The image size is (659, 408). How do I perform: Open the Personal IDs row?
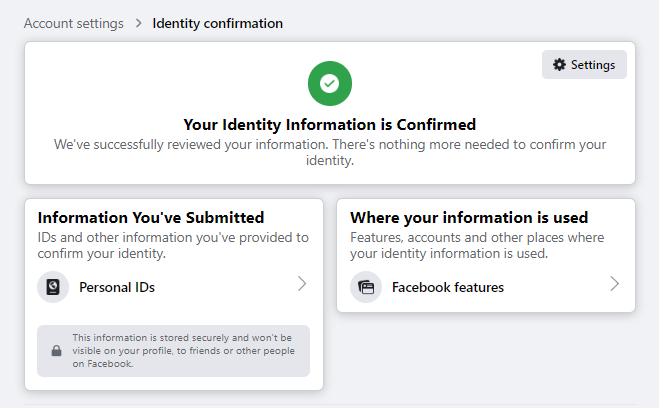point(173,287)
